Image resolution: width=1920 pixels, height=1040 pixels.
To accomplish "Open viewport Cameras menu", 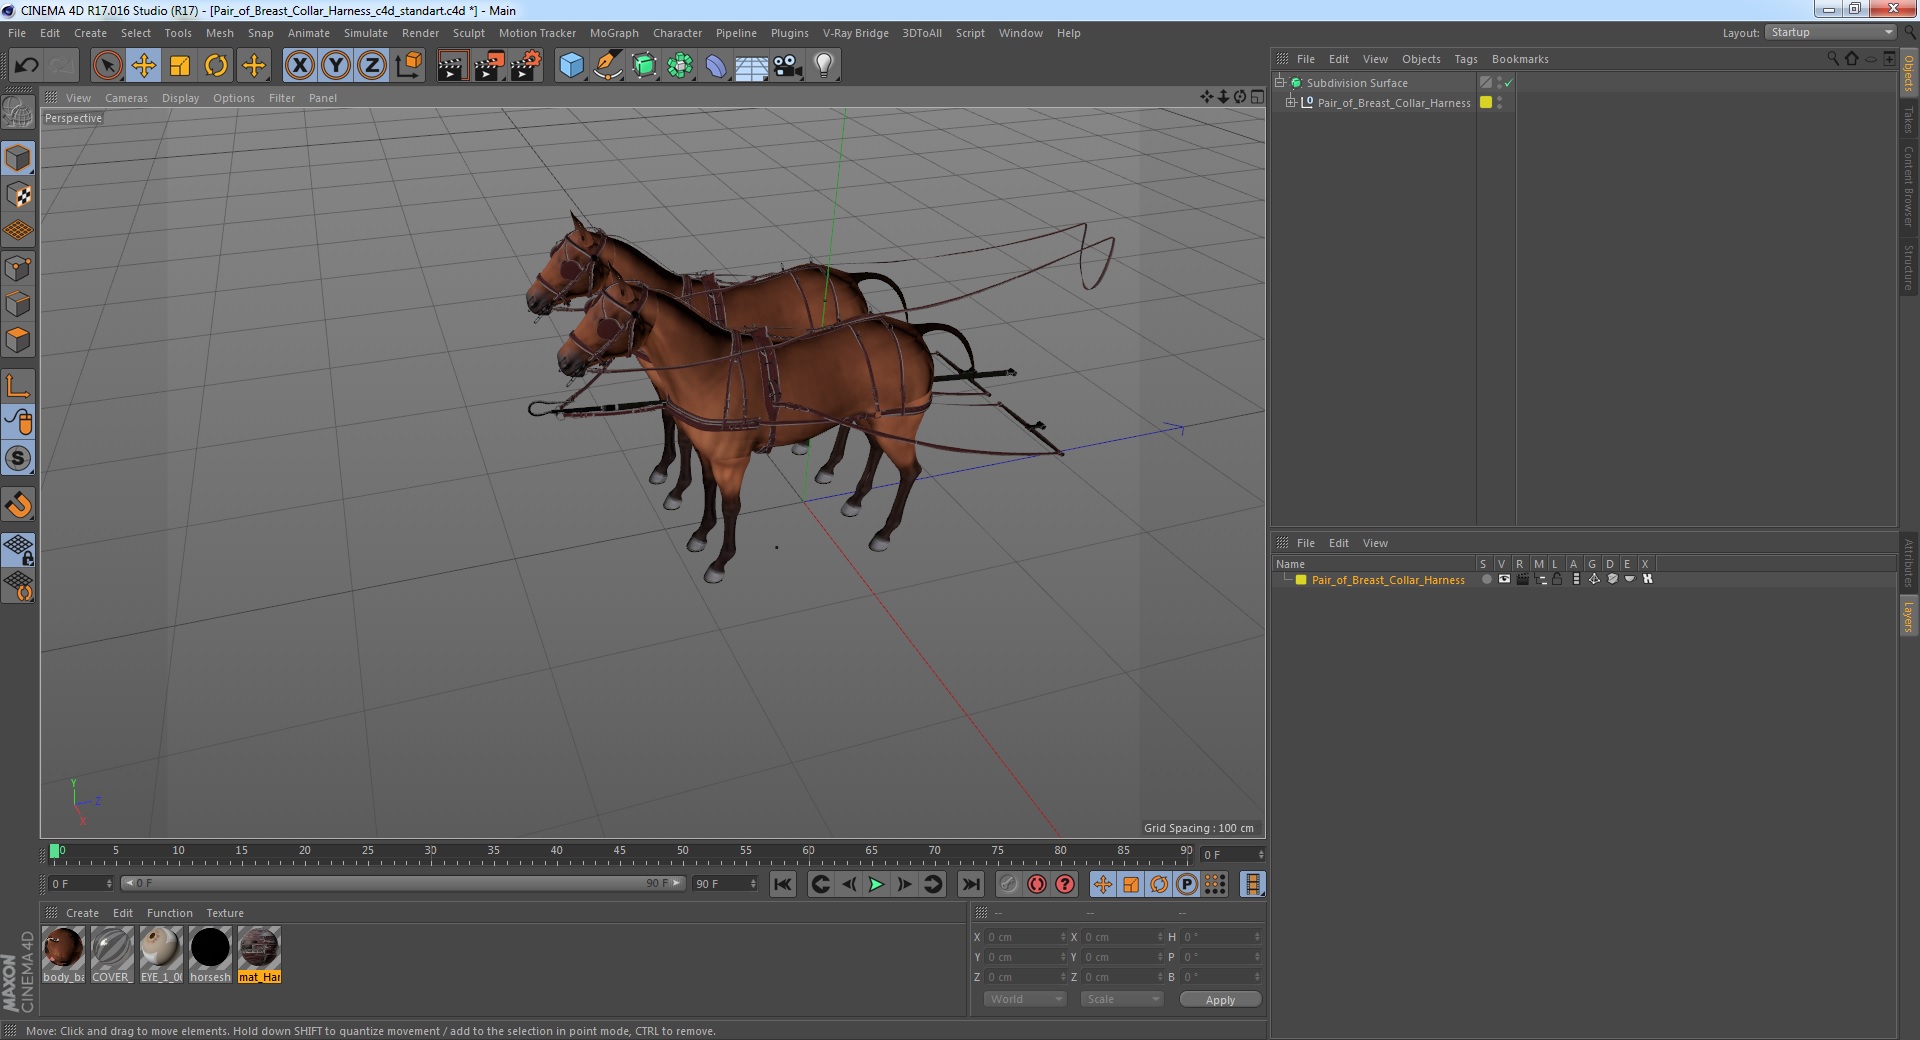I will 126,98.
